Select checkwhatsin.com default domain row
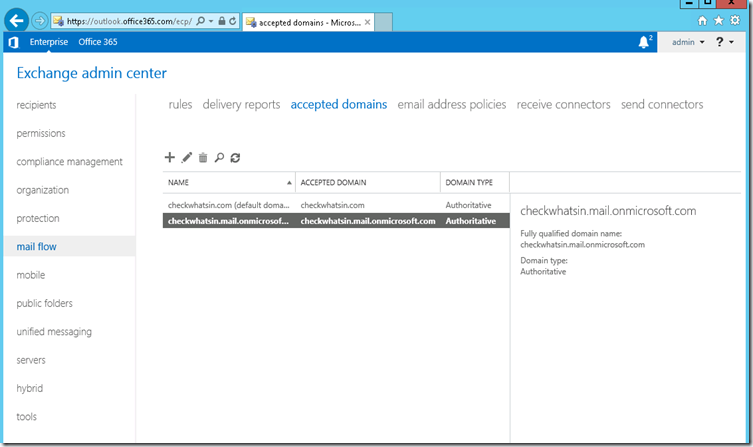The width and height of the screenshot is (753, 447). (336, 205)
